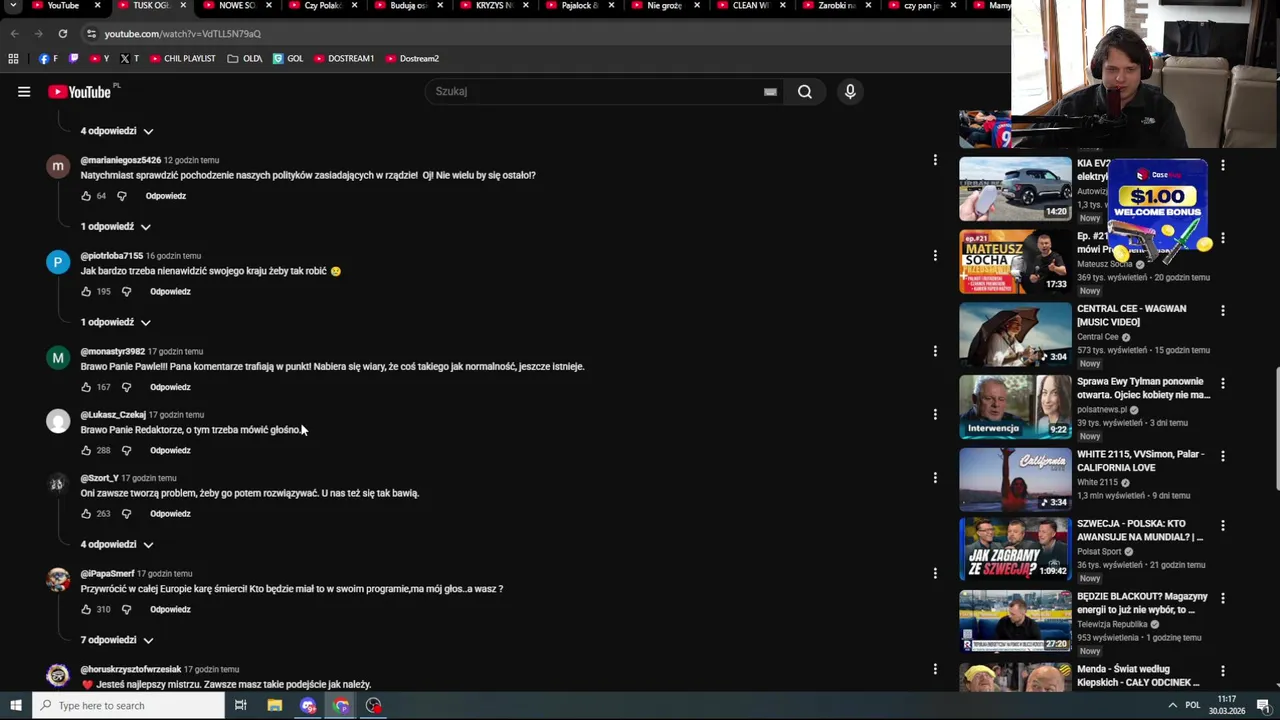The height and width of the screenshot is (720, 1280).
Task: Open Task View on the taskbar
Action: click(240, 706)
